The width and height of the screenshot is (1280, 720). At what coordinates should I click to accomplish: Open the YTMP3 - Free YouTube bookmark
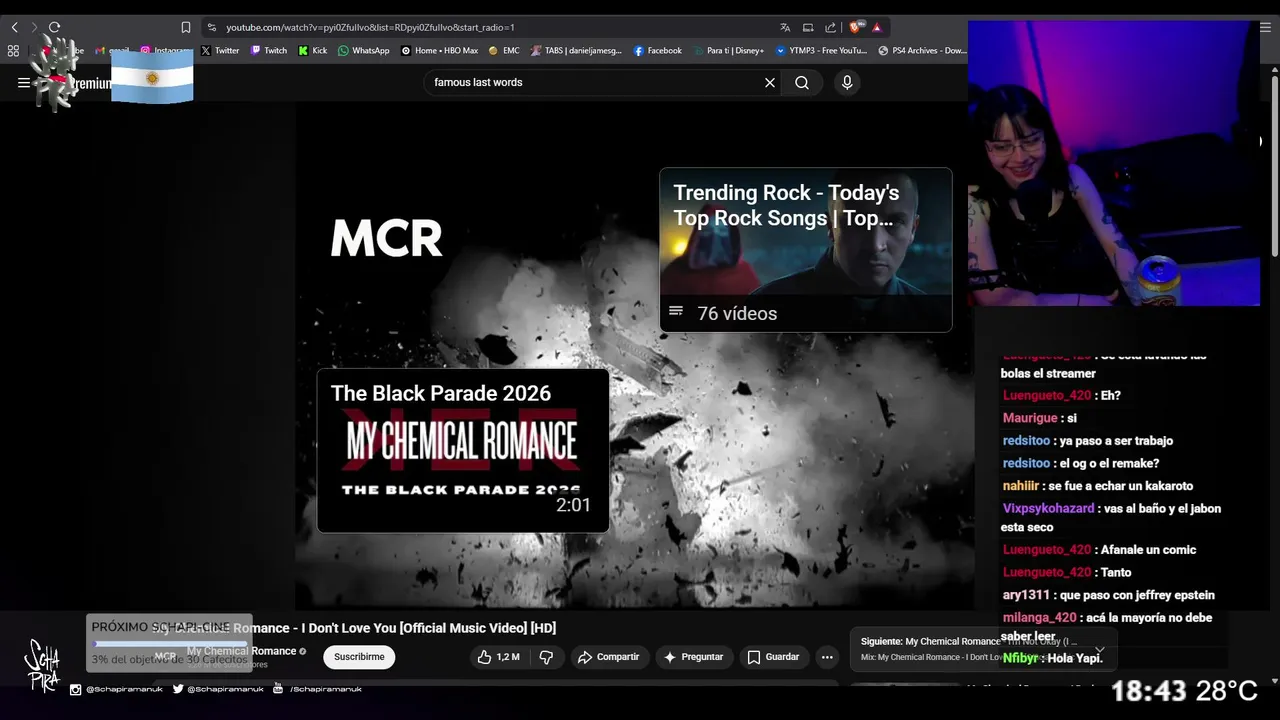[x=822, y=50]
